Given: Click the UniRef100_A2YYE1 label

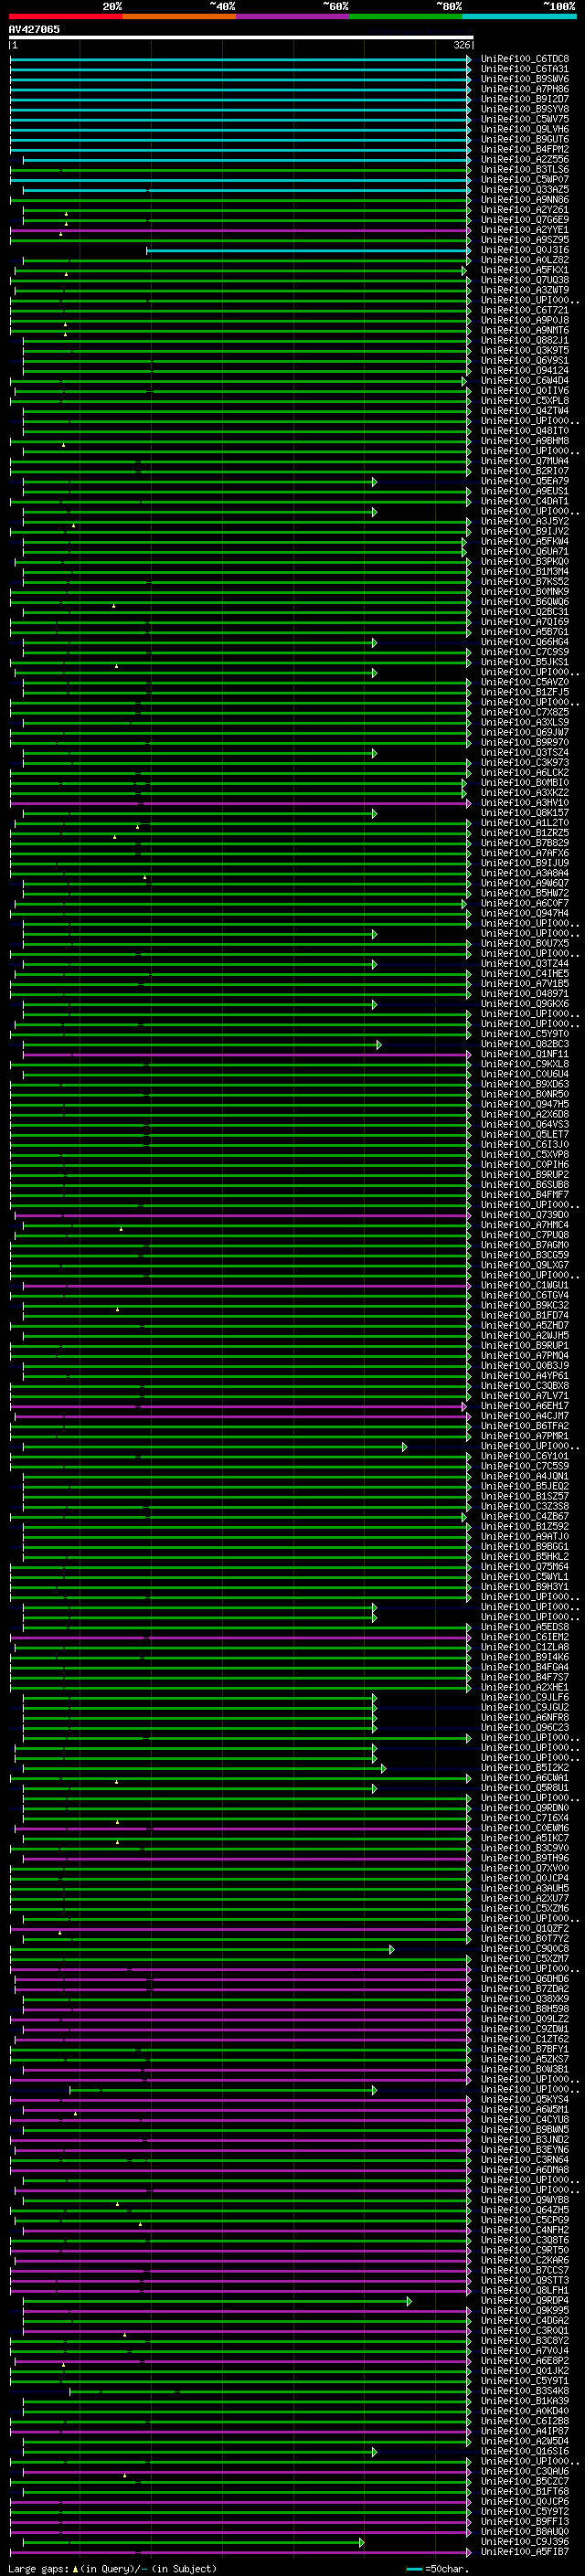Looking at the screenshot, I should [525, 230].
